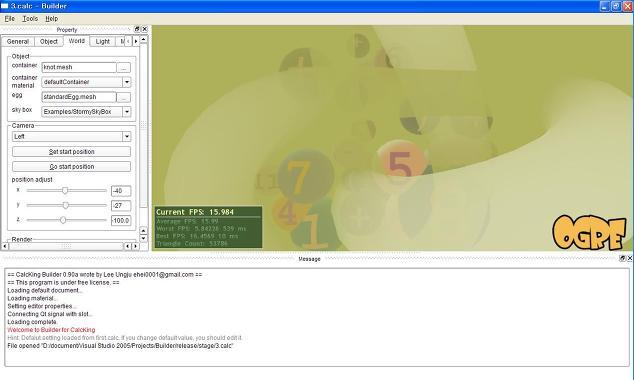Viewport: 634px width, 380px height.
Task: Switch to the Light tab
Action: click(x=102, y=41)
